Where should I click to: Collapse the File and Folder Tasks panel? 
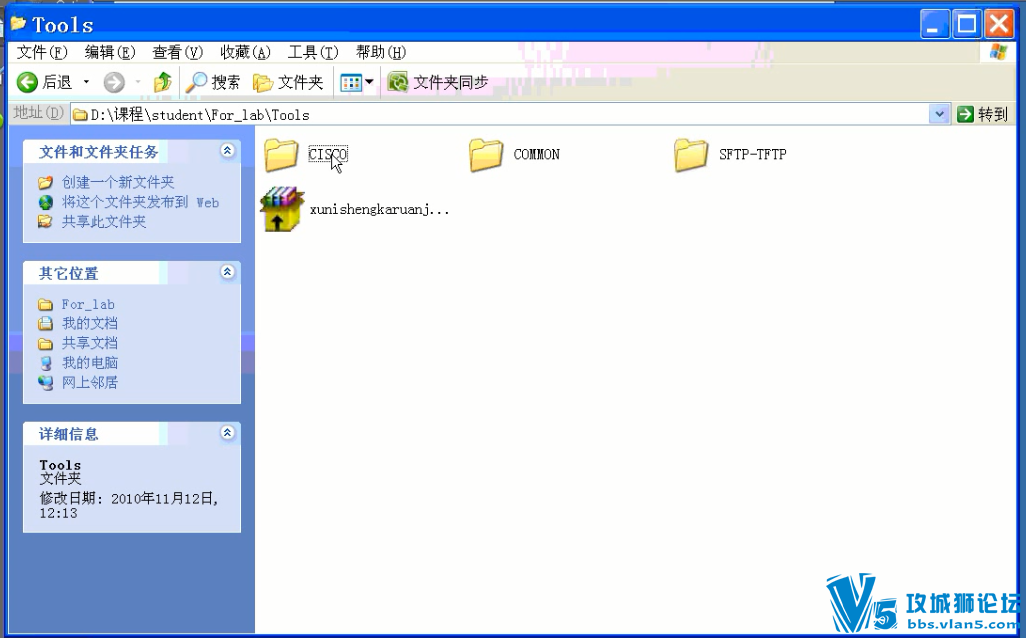coord(227,151)
